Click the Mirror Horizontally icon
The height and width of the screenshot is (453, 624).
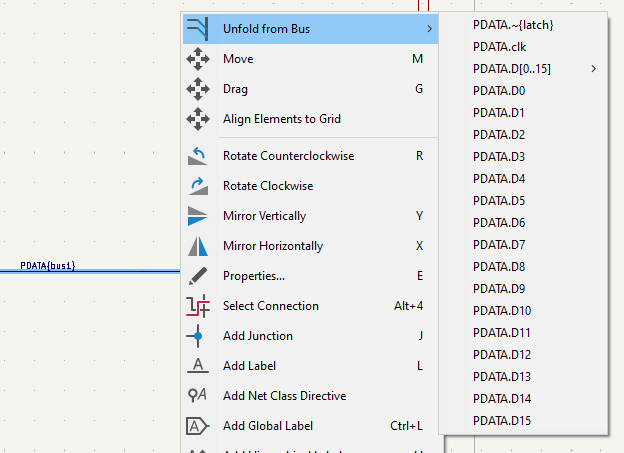pos(198,246)
